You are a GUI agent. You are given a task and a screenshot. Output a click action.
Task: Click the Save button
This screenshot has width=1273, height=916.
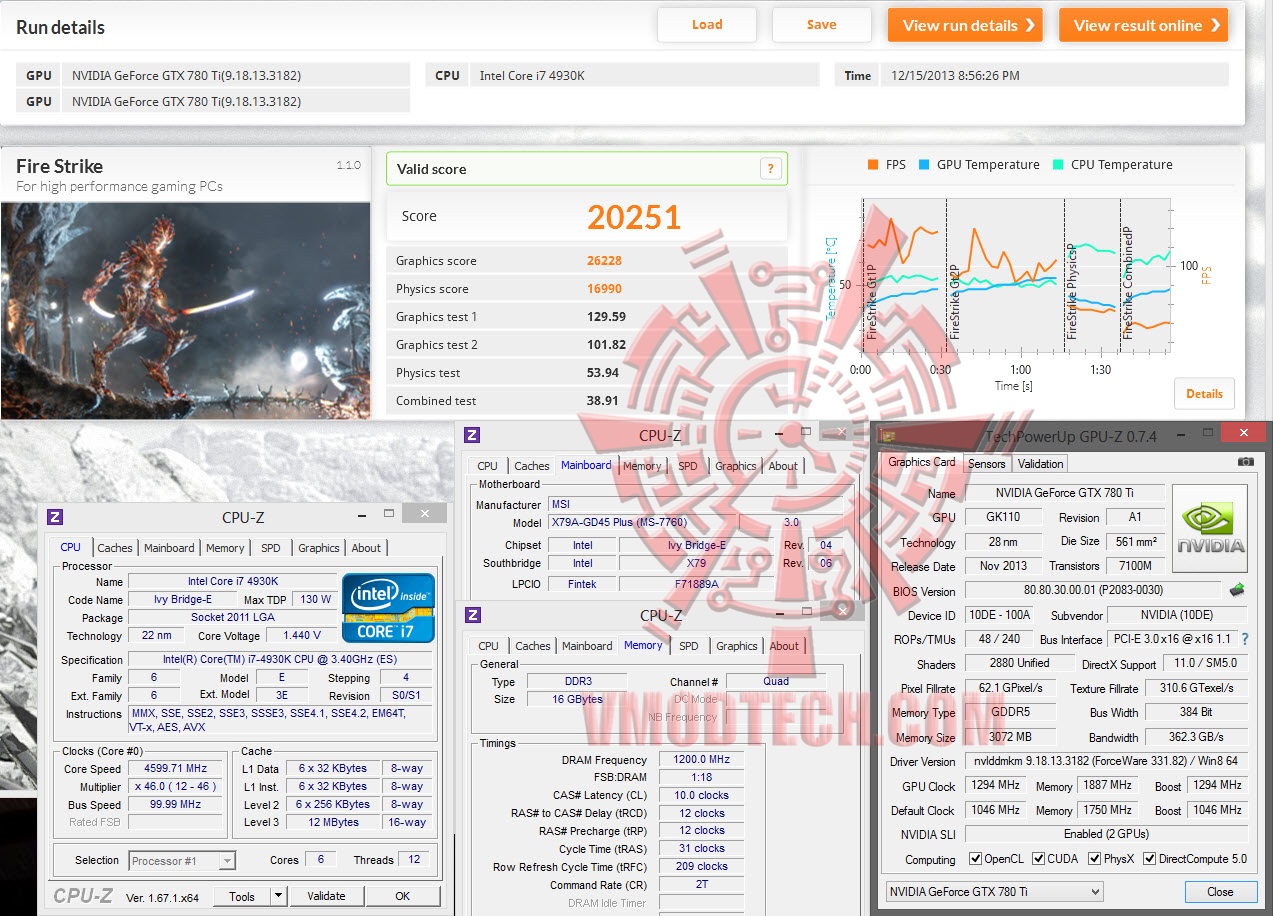(x=821, y=25)
